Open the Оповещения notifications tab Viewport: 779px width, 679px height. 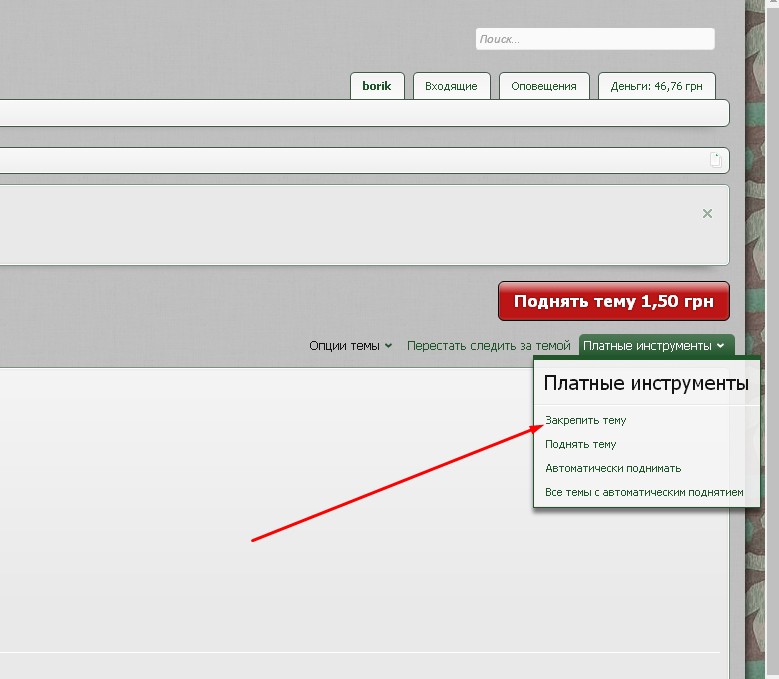click(x=544, y=86)
